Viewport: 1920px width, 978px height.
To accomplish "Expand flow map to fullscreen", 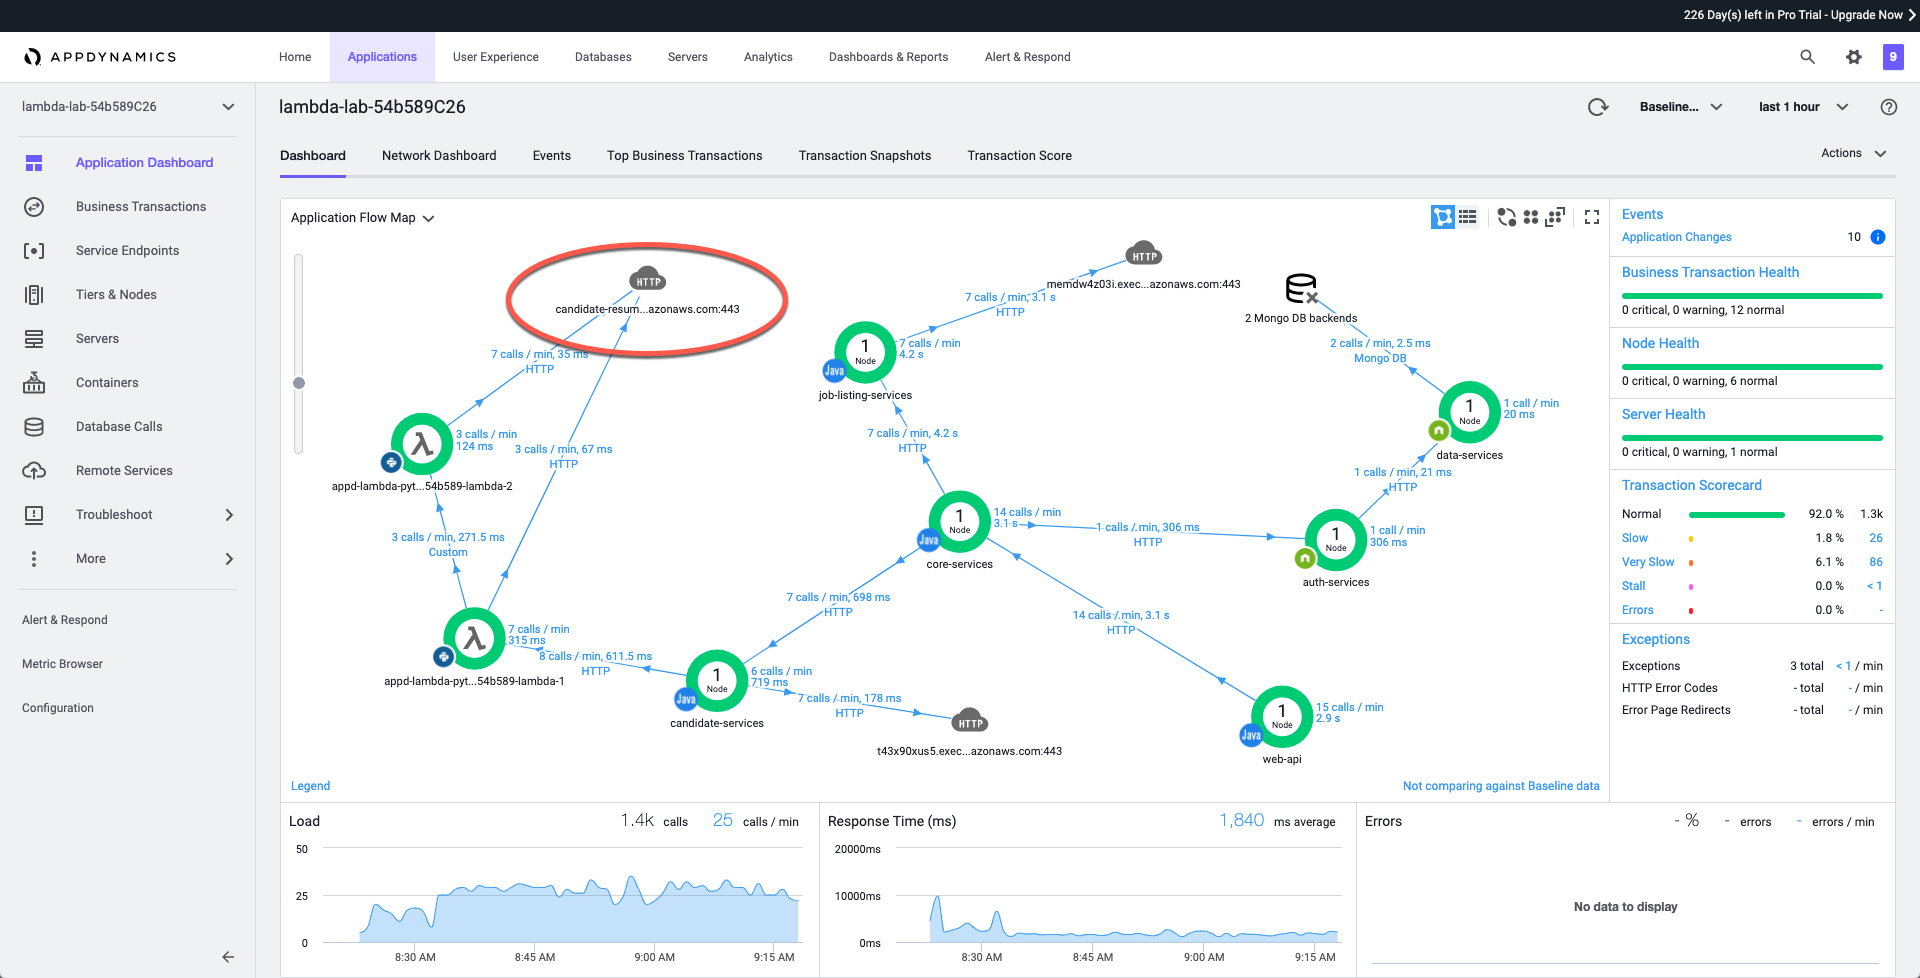I will (1592, 217).
